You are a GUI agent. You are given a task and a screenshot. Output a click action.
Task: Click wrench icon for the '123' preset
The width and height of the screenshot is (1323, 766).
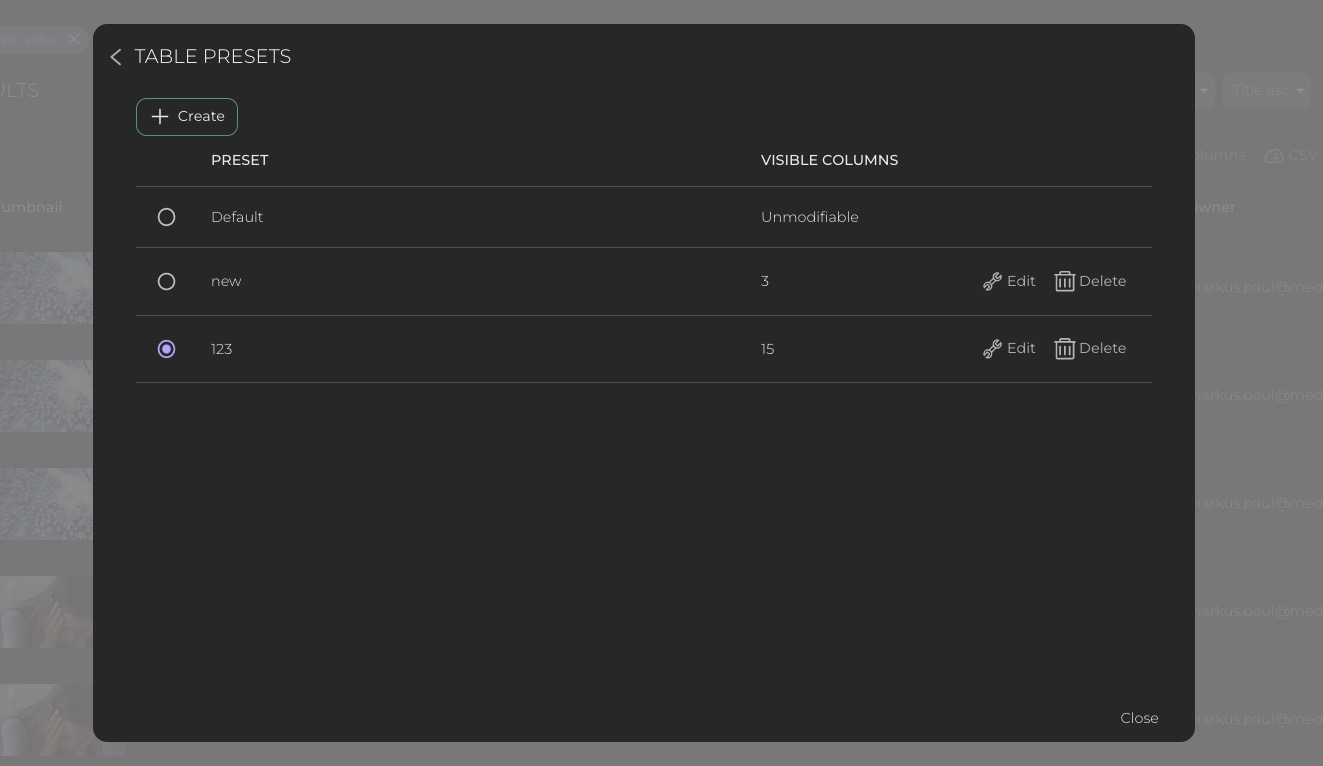click(x=992, y=349)
